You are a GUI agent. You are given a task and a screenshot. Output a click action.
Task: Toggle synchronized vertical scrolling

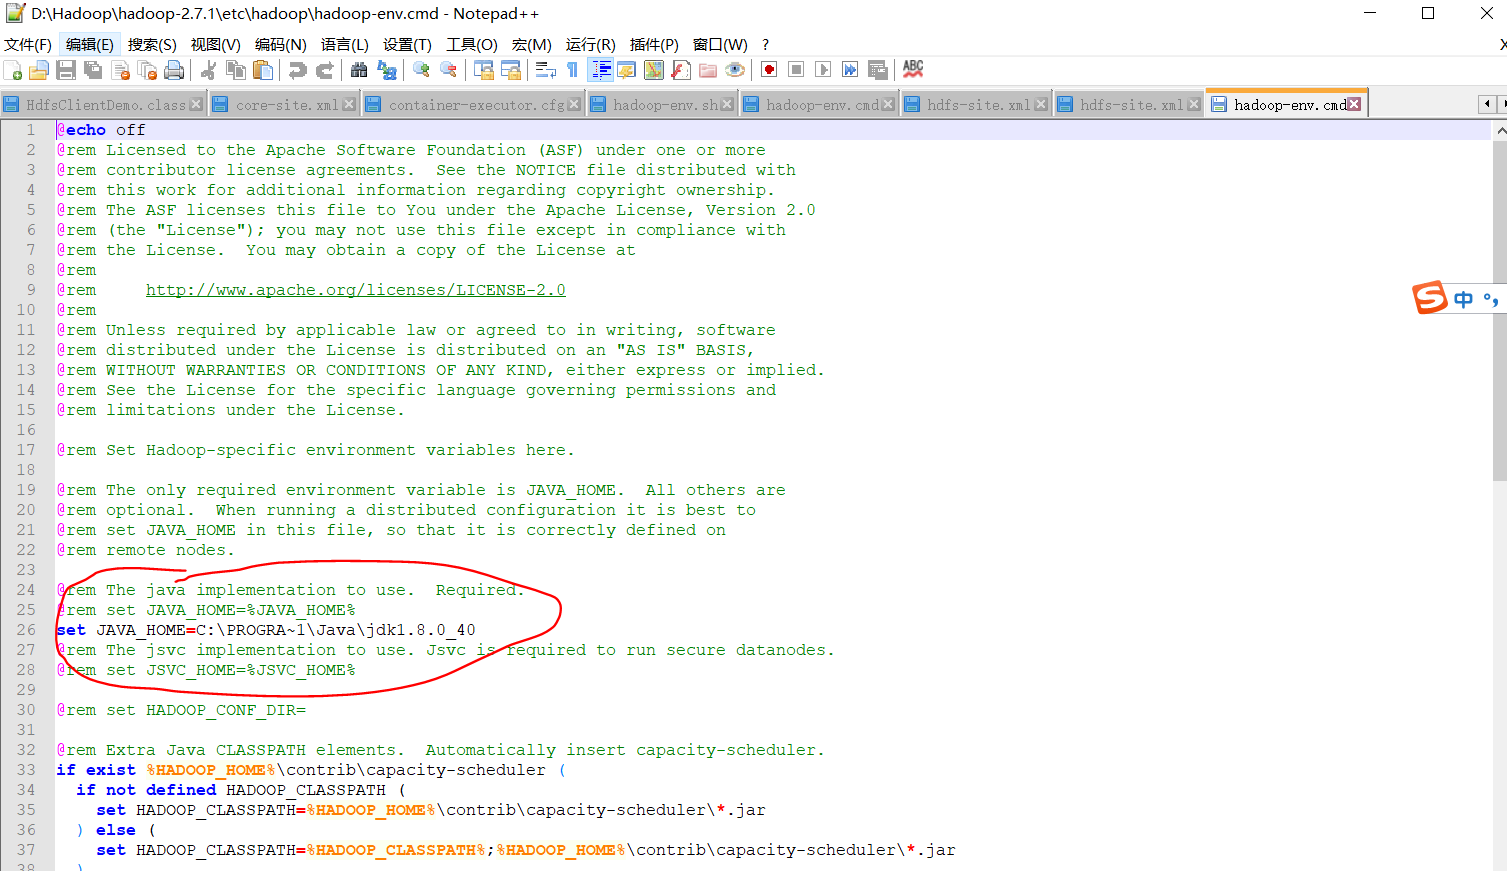click(483, 69)
